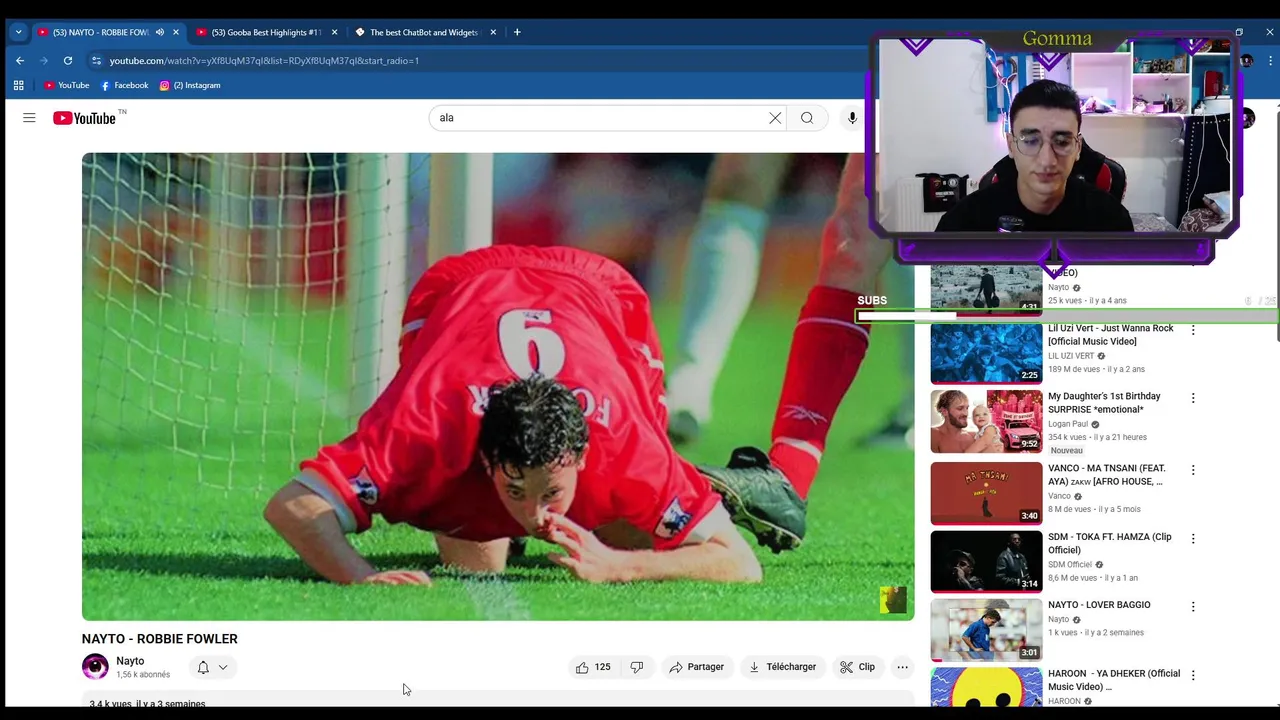Open options for NAYTO - LOVER BAGGIO video
The height and width of the screenshot is (720, 1280).
[1193, 606]
